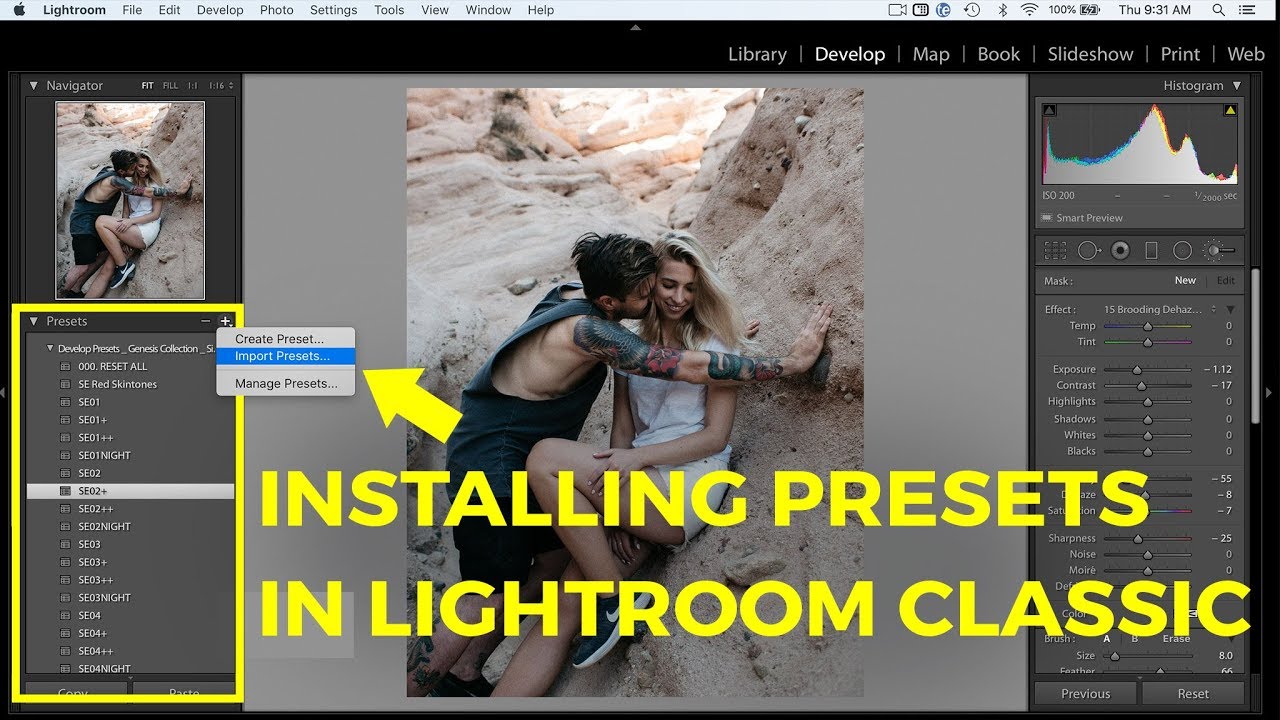Open the Apple menu icon
This screenshot has width=1280, height=720.
[19, 10]
